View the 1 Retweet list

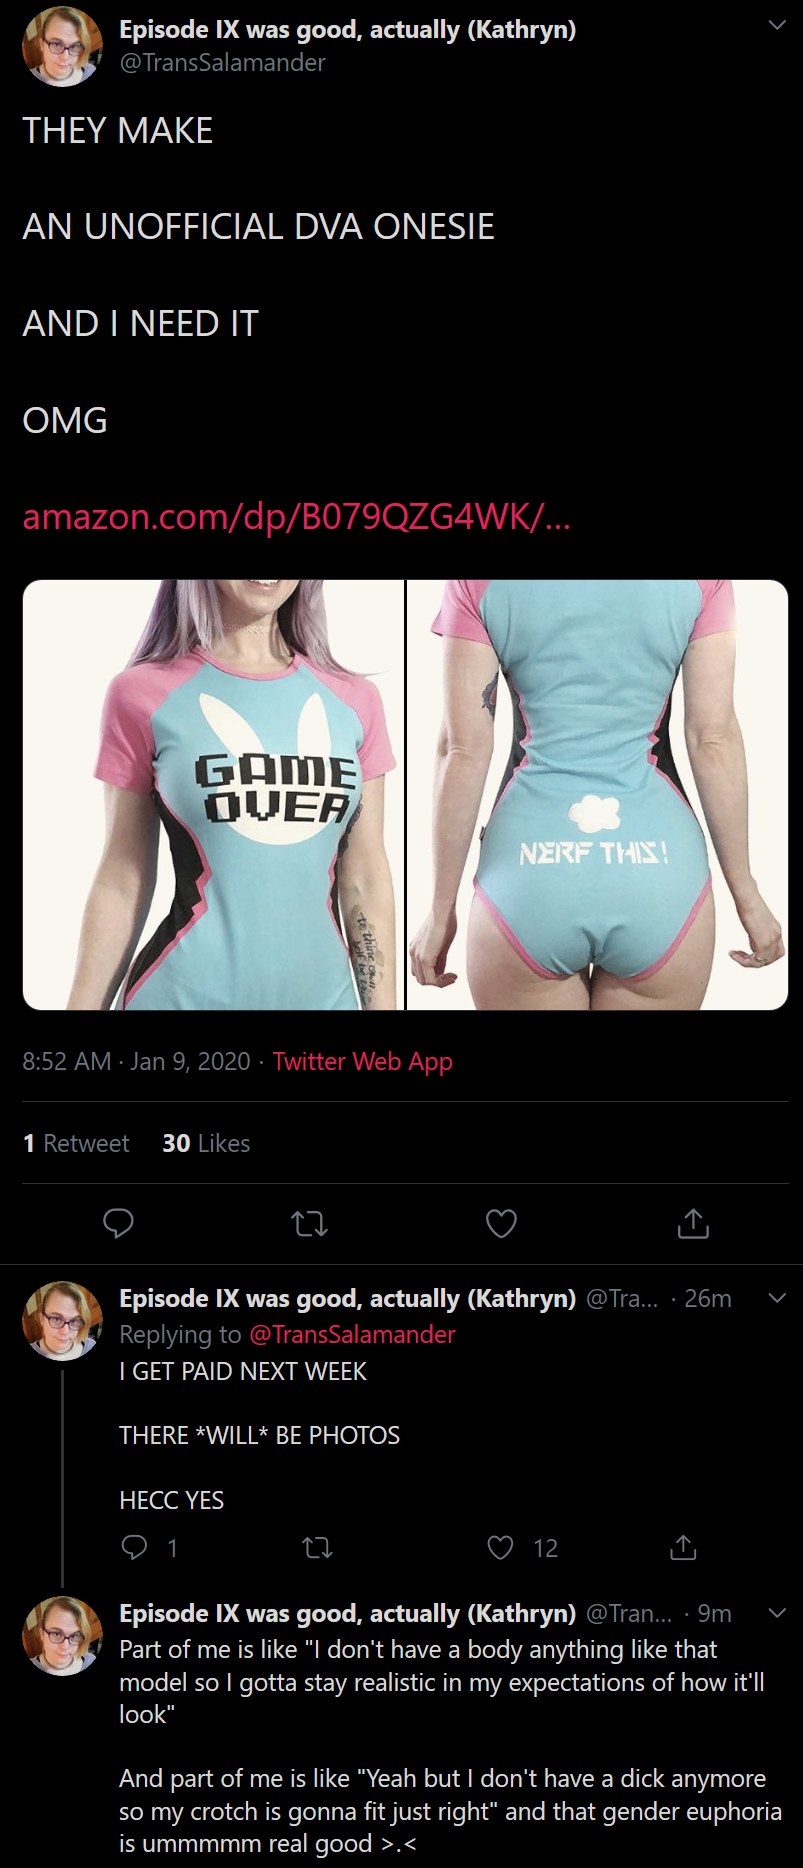point(76,1143)
